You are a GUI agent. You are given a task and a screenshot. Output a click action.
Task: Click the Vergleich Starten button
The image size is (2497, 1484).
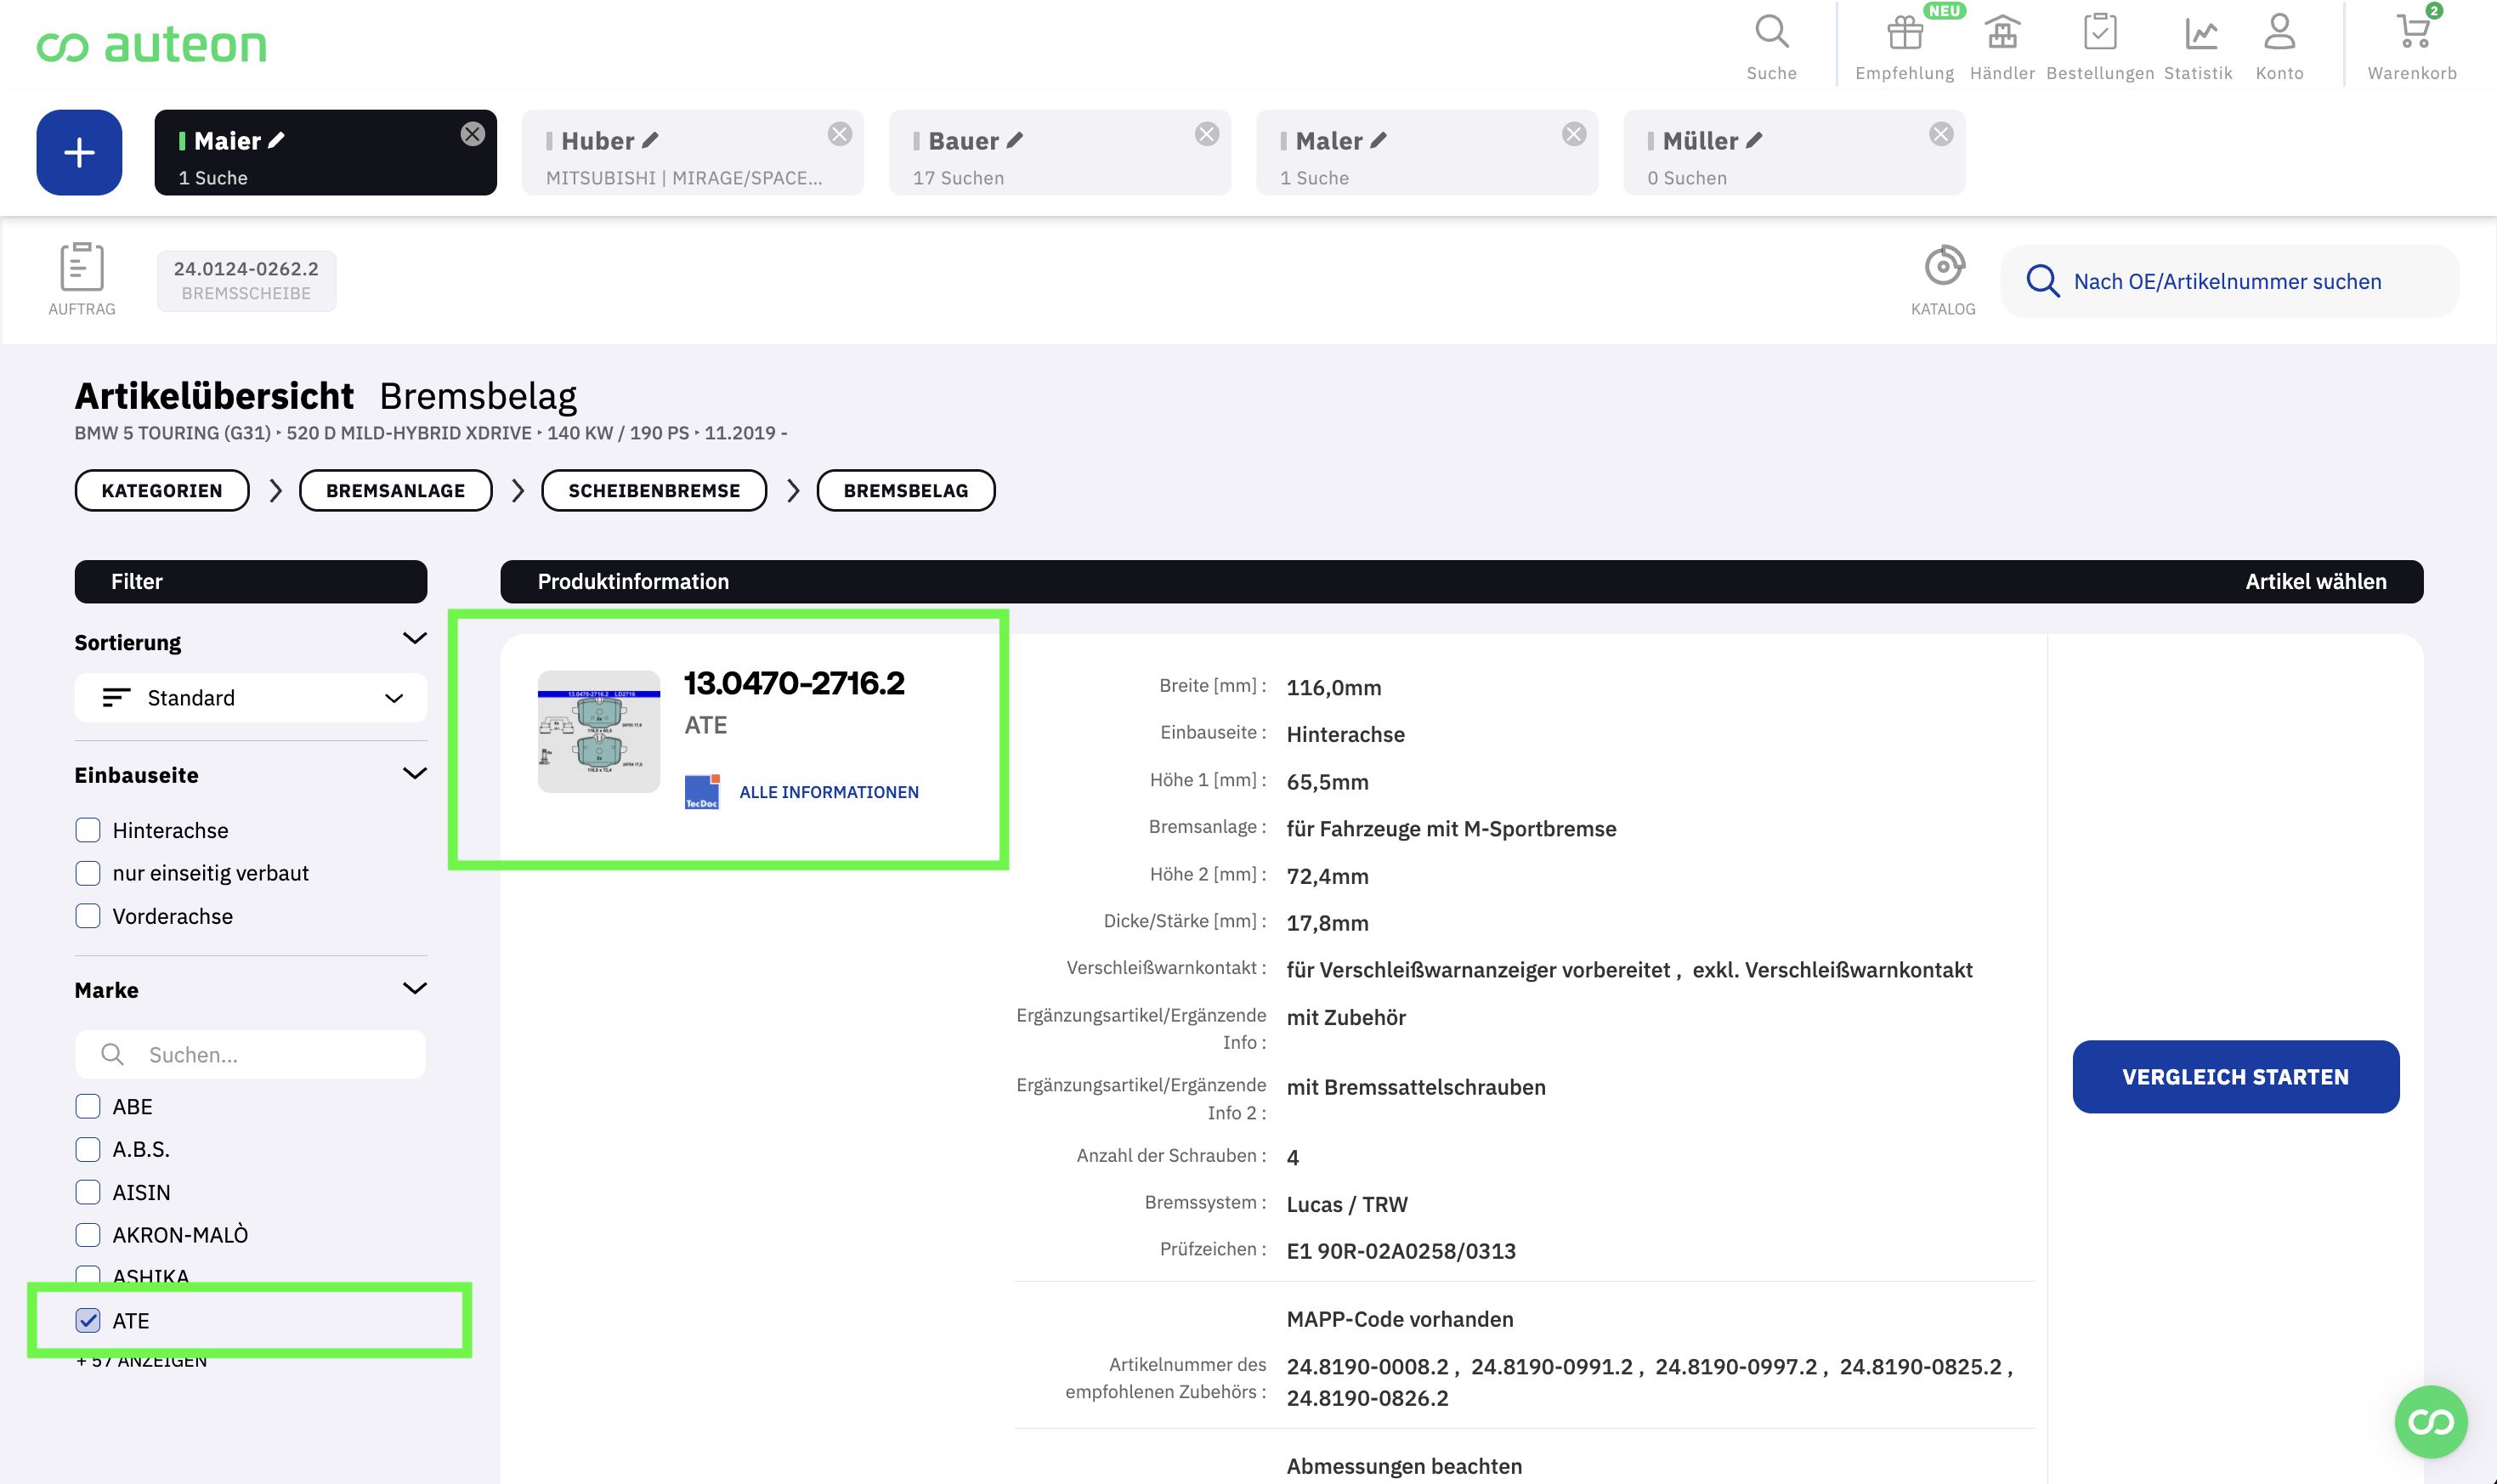click(x=2235, y=1077)
